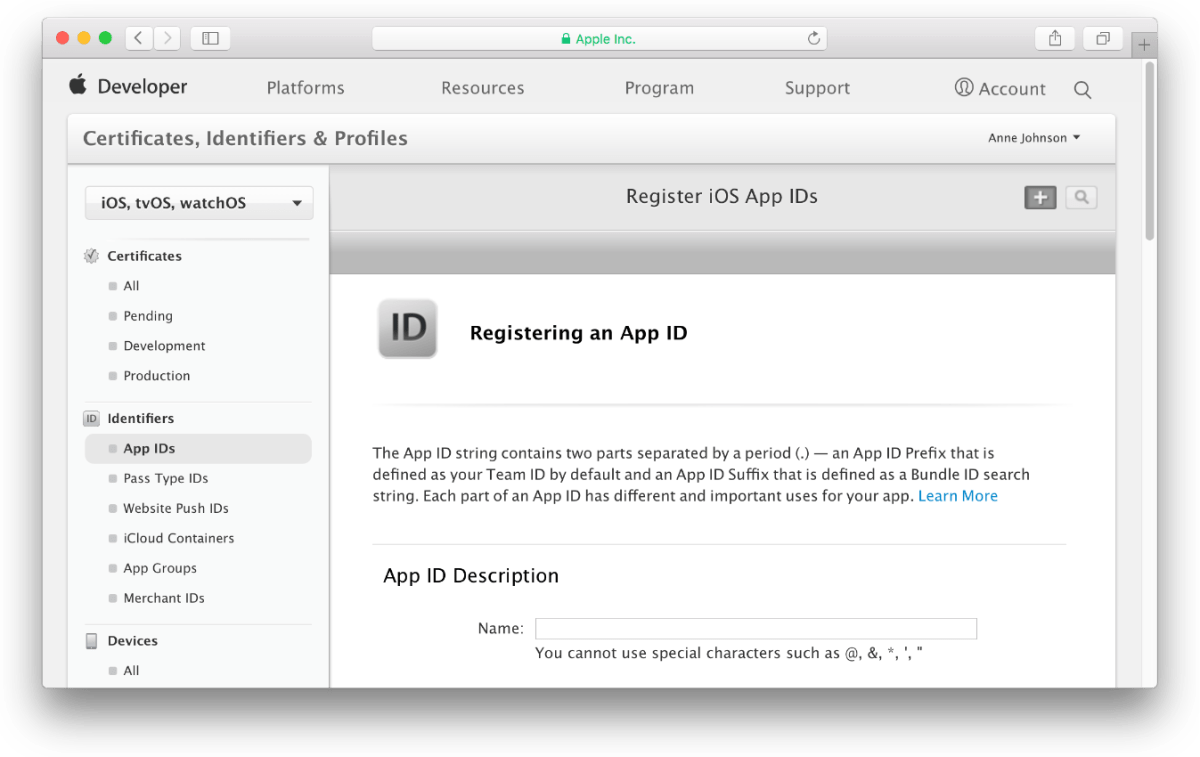Open the Resources navigation menu

tap(482, 88)
